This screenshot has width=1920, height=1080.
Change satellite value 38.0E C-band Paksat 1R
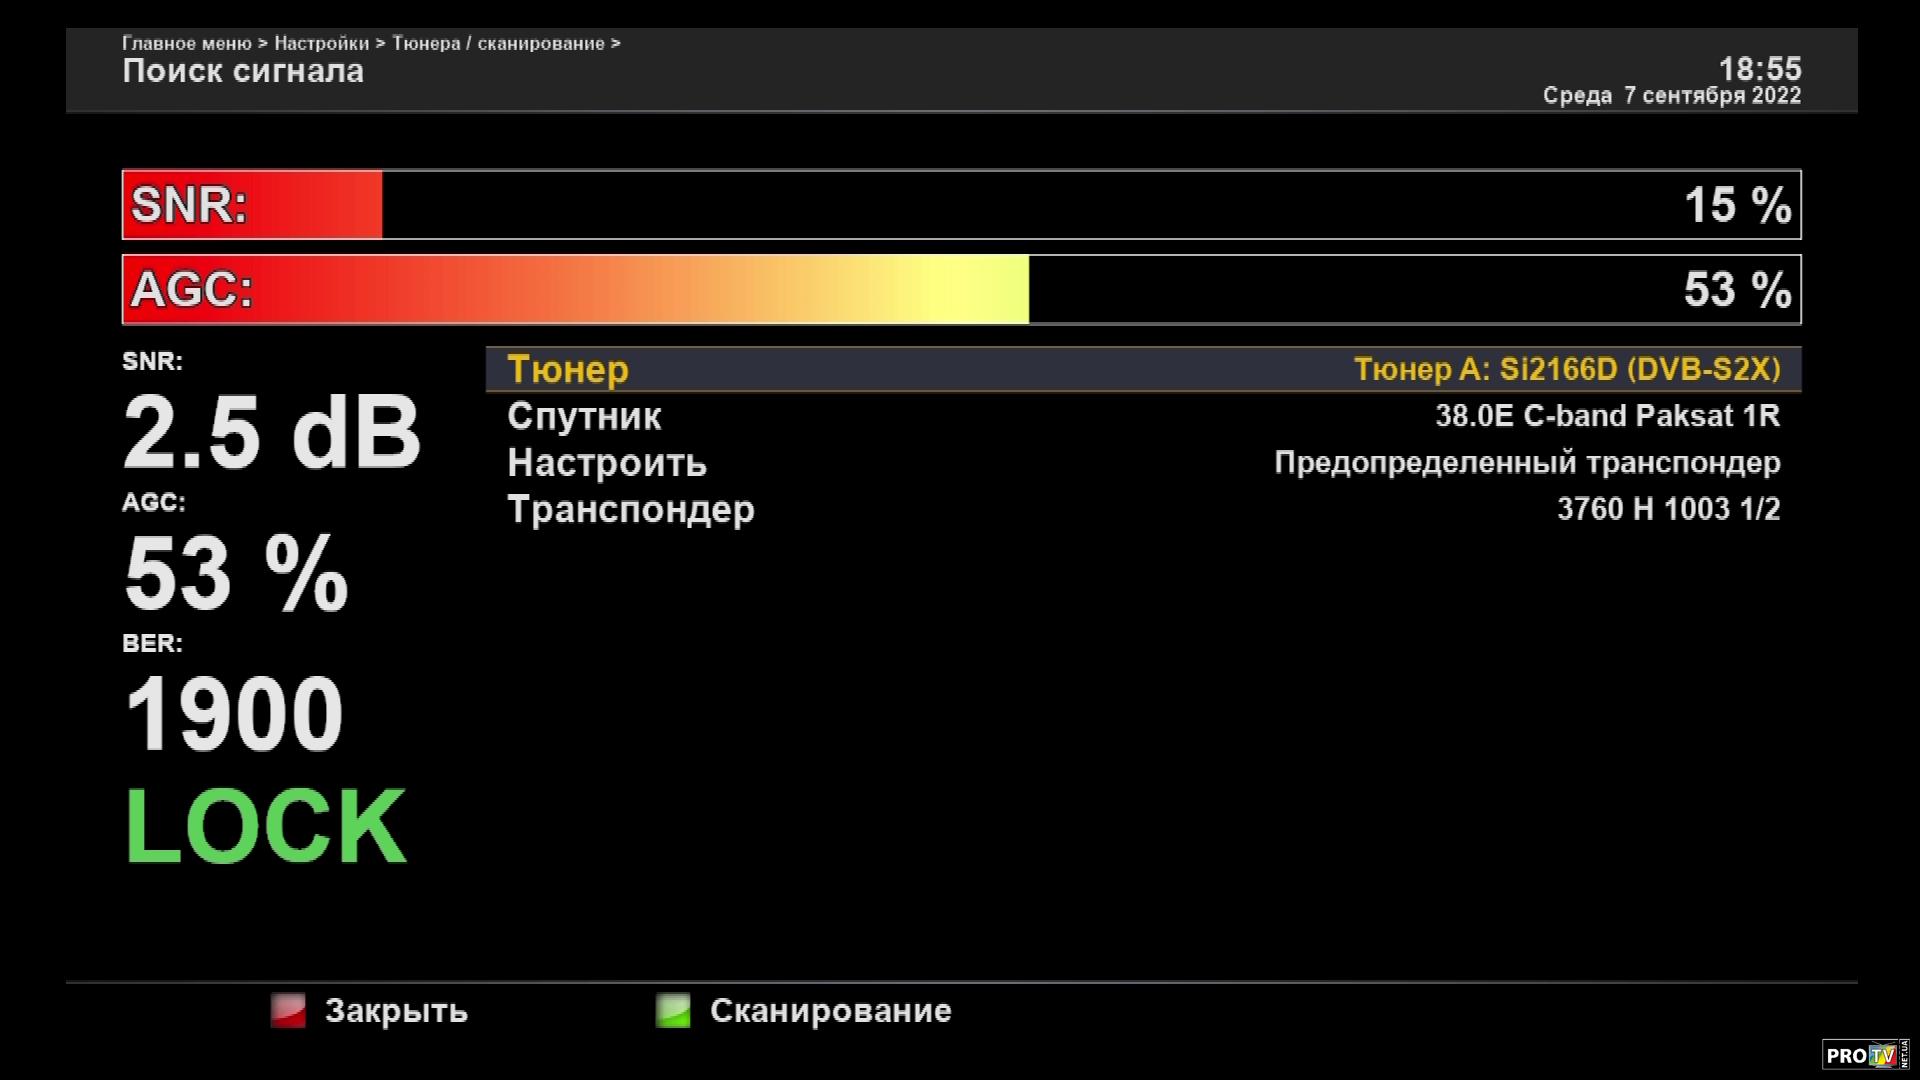1607,416
